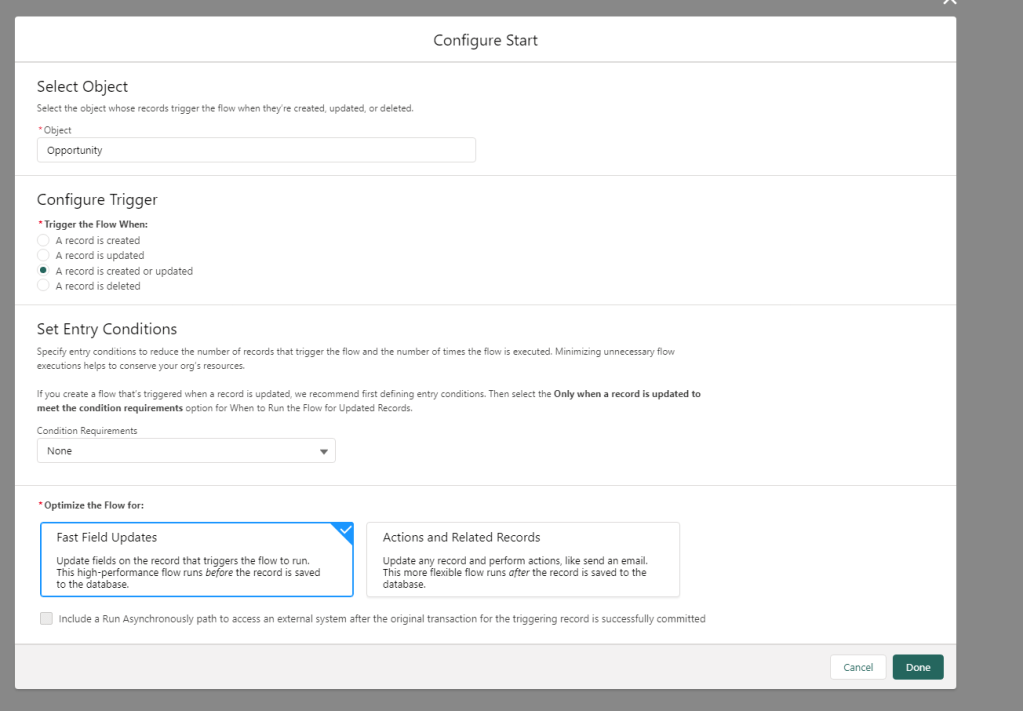Click the arrow in the Condition Requirements combo box

tap(323, 452)
